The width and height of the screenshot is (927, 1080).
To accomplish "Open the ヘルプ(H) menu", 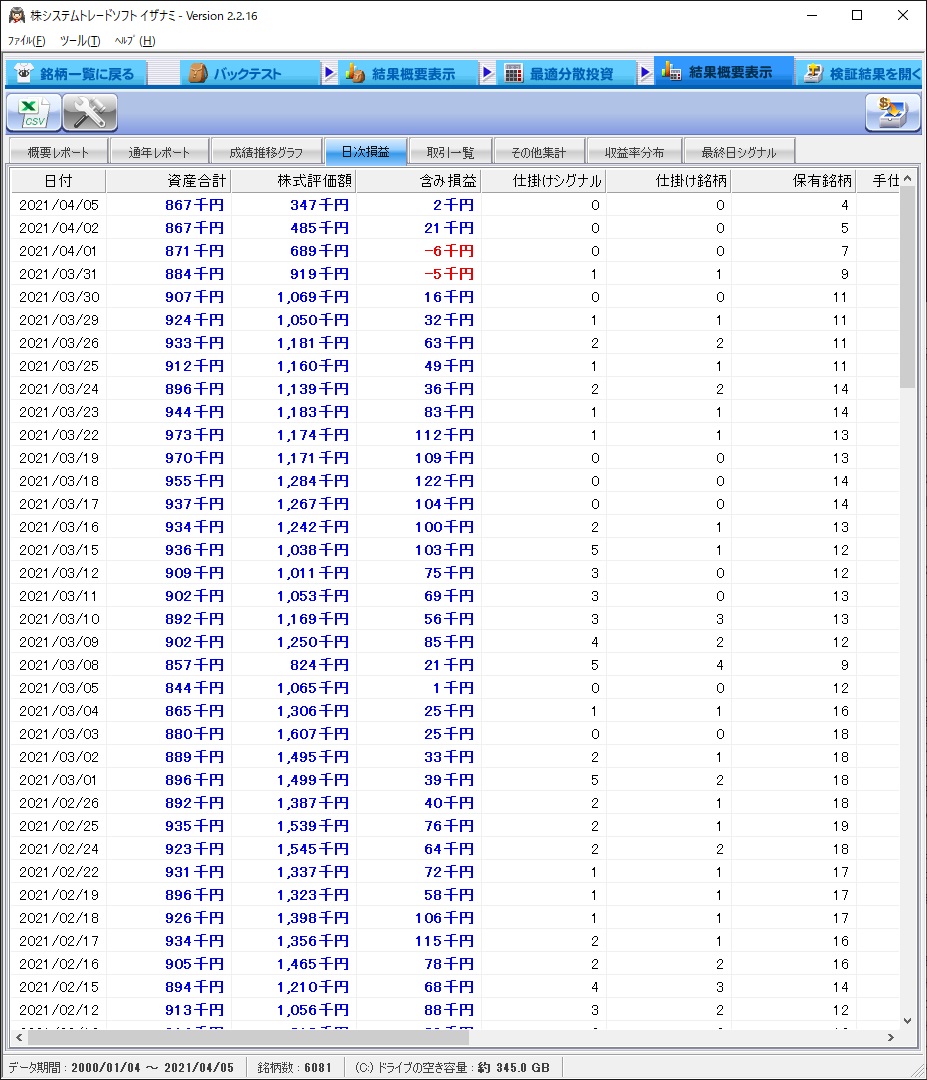I will tap(134, 41).
